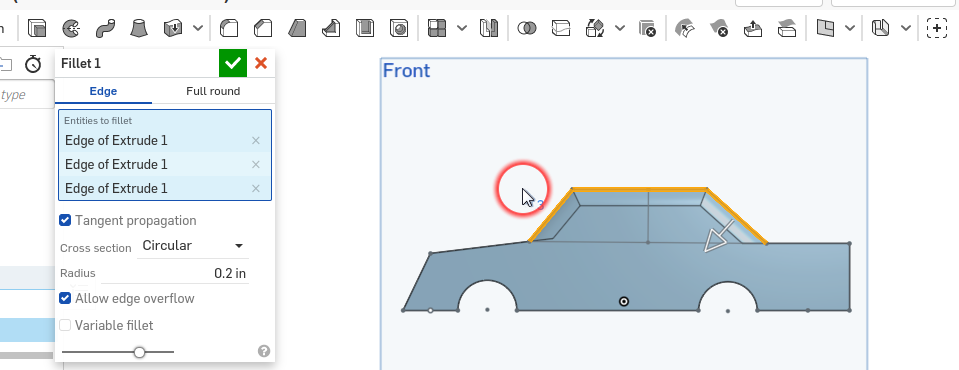
Task: Select the Mirror tool
Action: pyautogui.click(x=489, y=28)
